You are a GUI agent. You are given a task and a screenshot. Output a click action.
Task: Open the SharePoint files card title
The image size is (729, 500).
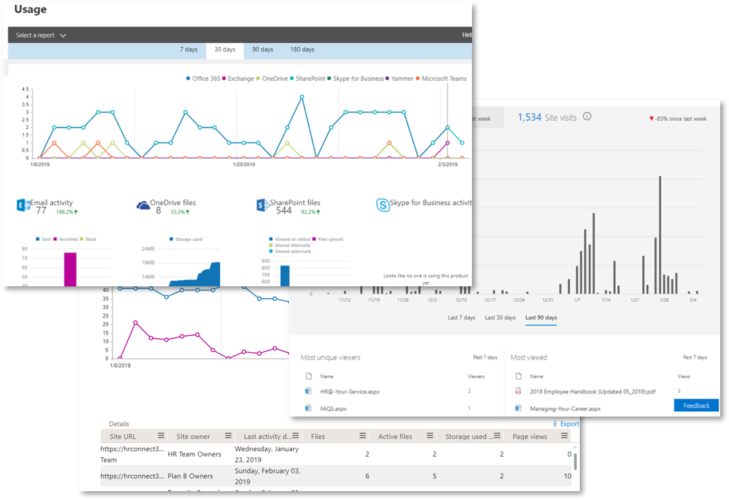[295, 203]
